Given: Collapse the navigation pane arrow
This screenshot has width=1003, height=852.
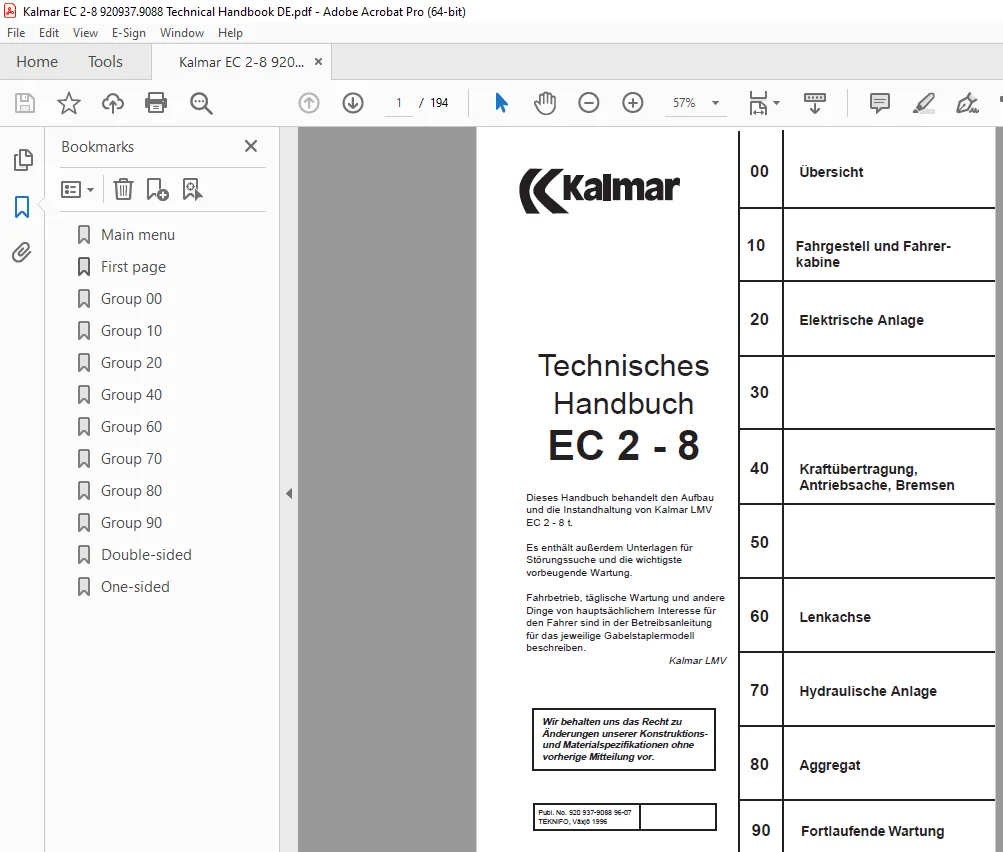Looking at the screenshot, I should click(289, 493).
